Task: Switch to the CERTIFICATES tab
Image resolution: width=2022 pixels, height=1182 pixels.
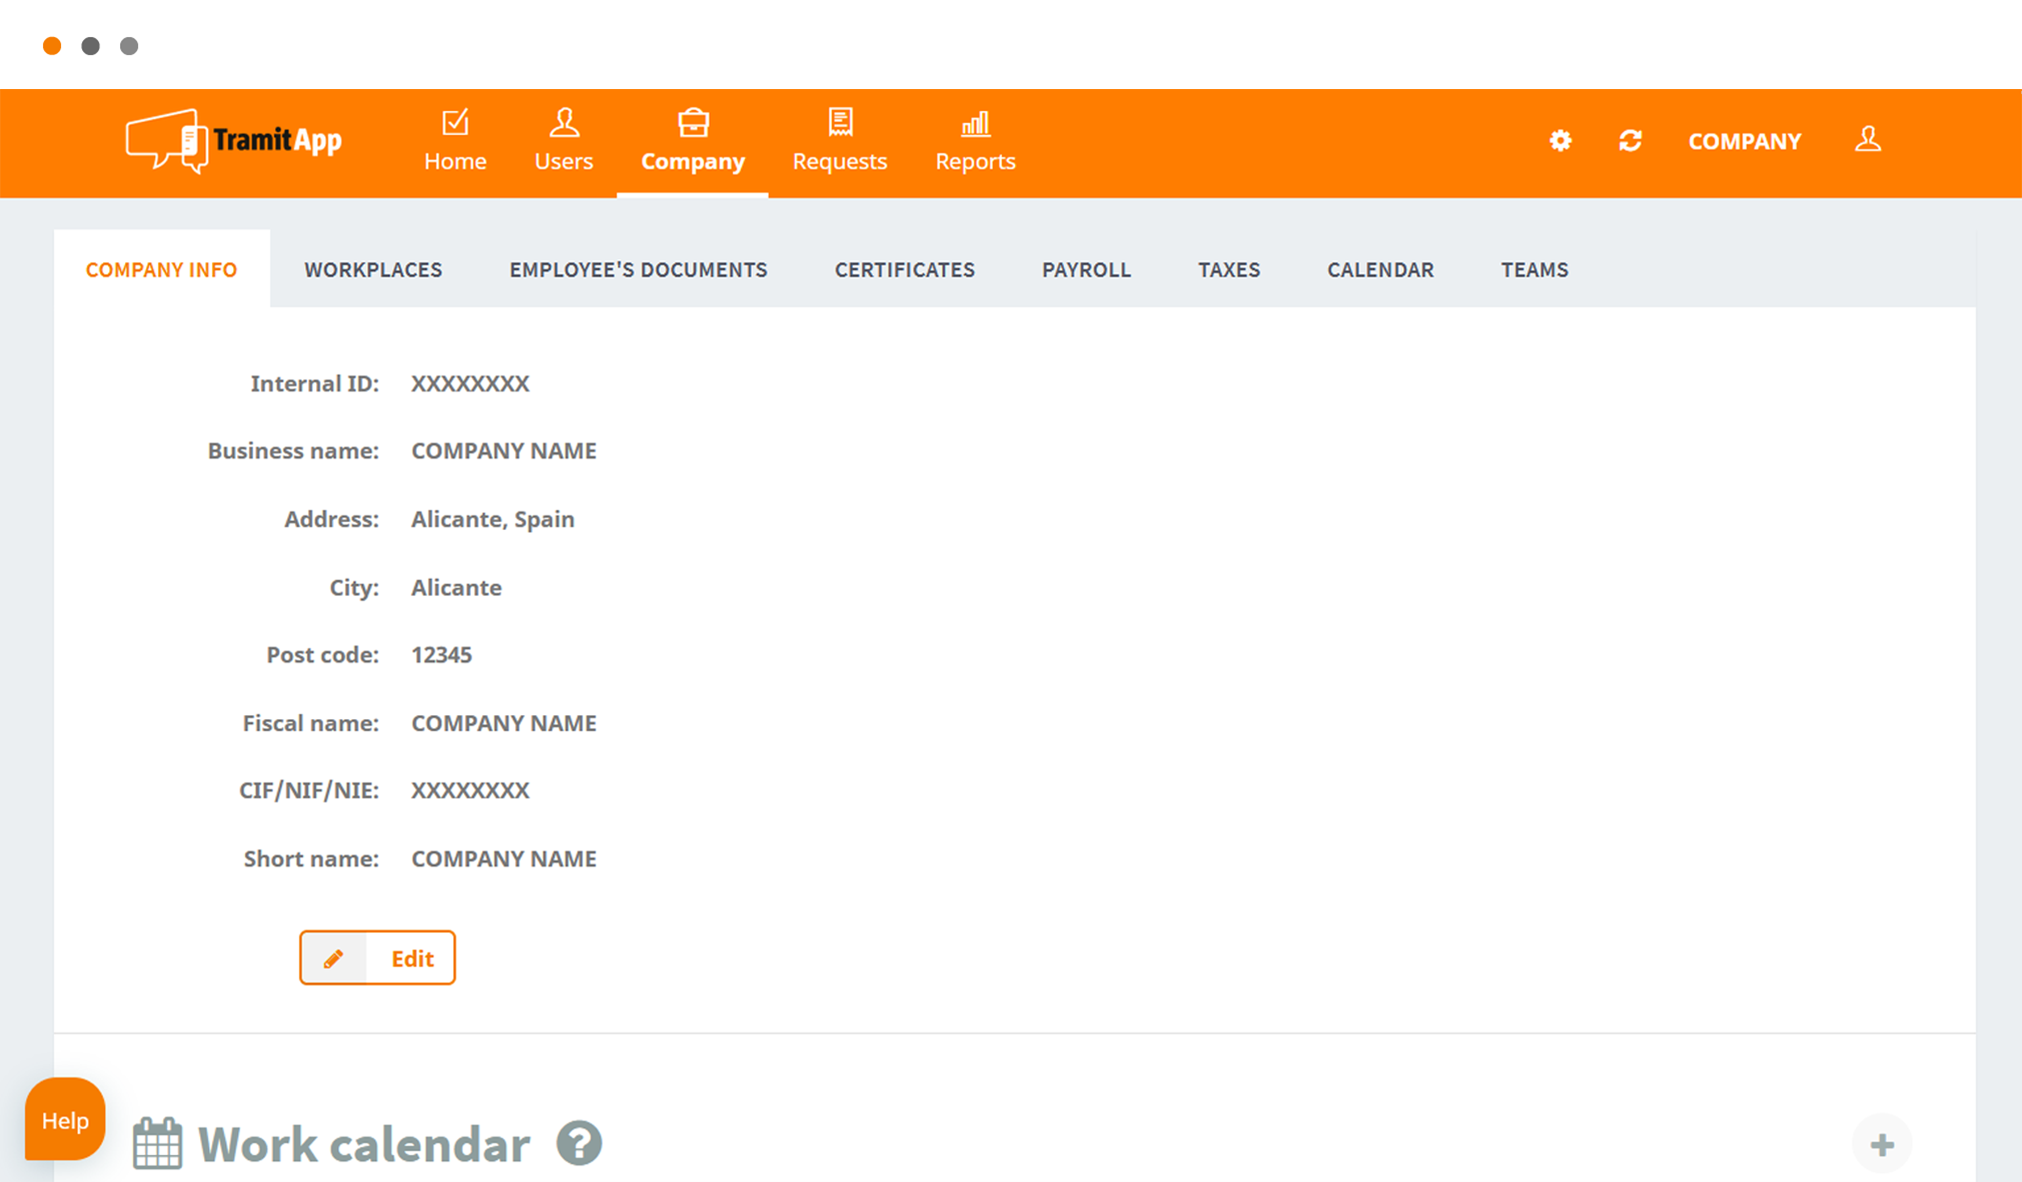Action: [x=904, y=270]
